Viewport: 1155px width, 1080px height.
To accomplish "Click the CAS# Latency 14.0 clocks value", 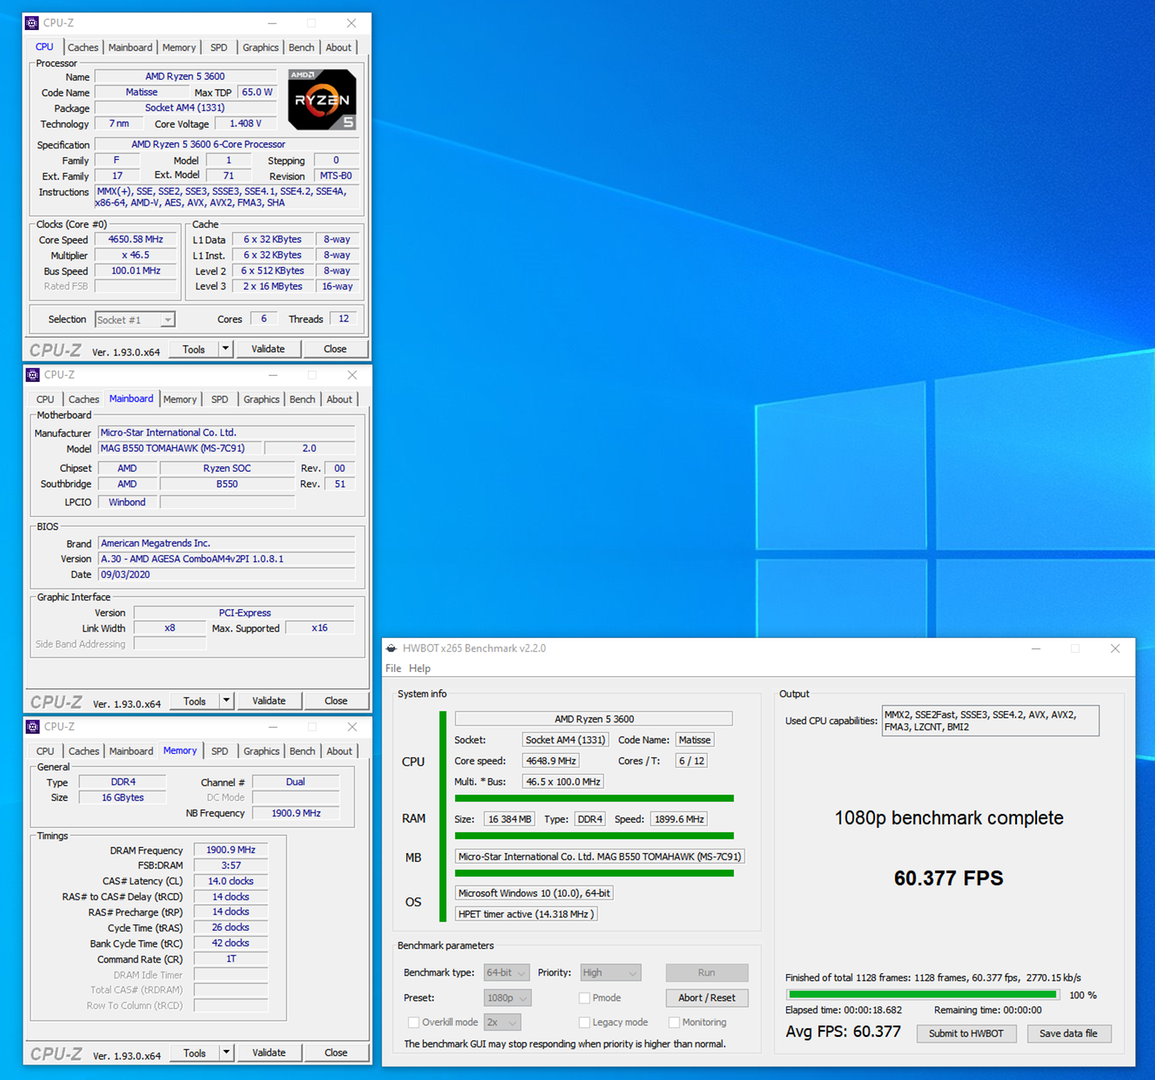I will [x=231, y=881].
